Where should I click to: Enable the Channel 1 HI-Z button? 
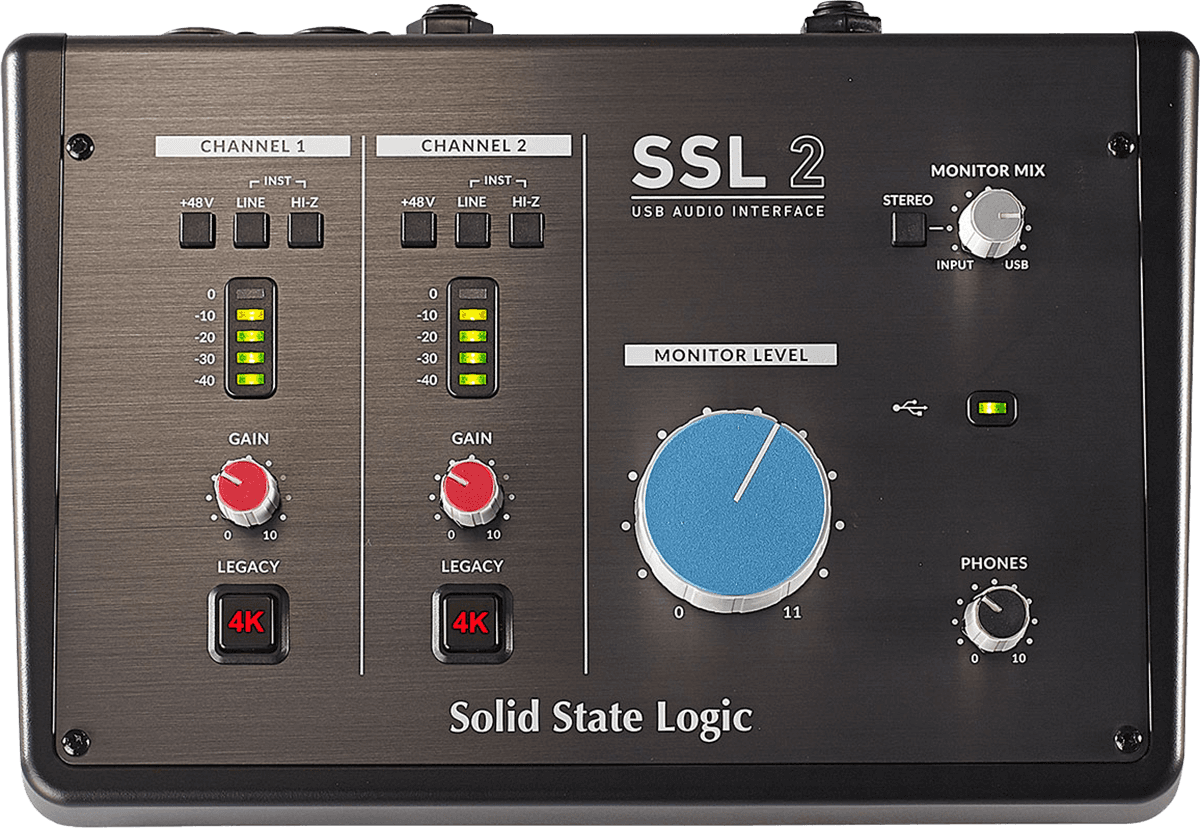[x=305, y=231]
